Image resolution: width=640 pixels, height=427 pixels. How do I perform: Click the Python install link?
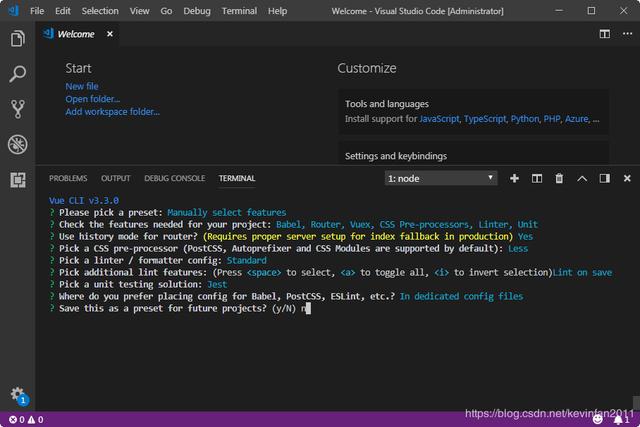(525, 119)
